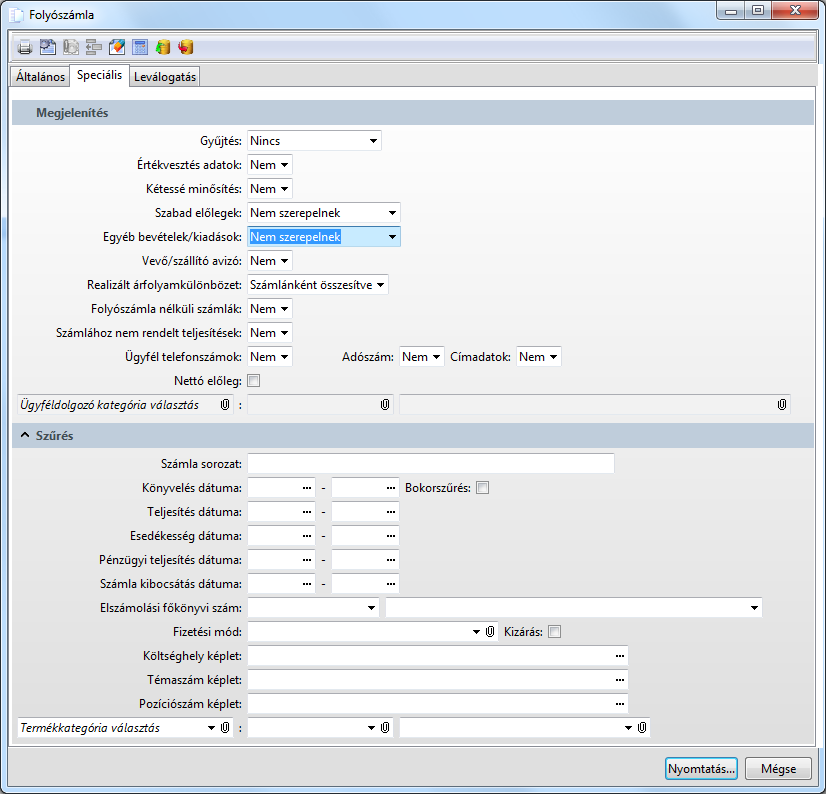Click the database with red arrow icon
This screenshot has width=826, height=794.
[x=186, y=47]
